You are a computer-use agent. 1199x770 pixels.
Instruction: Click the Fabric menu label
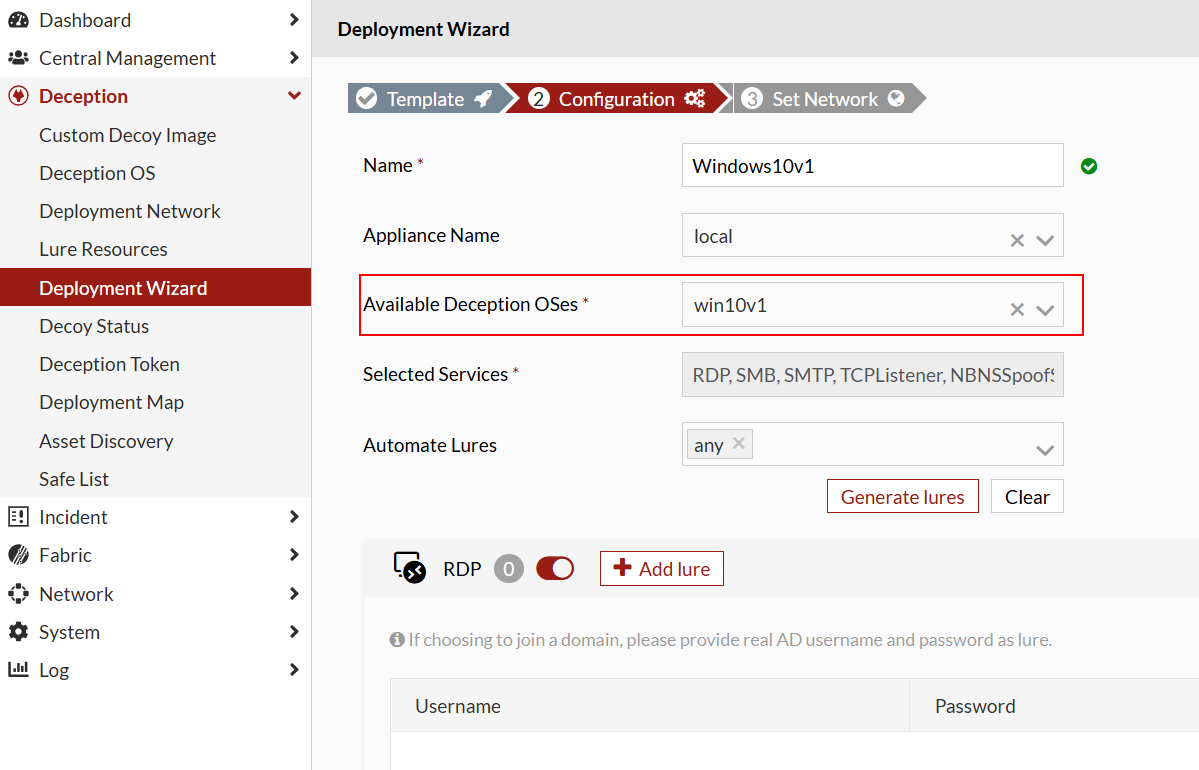point(65,555)
